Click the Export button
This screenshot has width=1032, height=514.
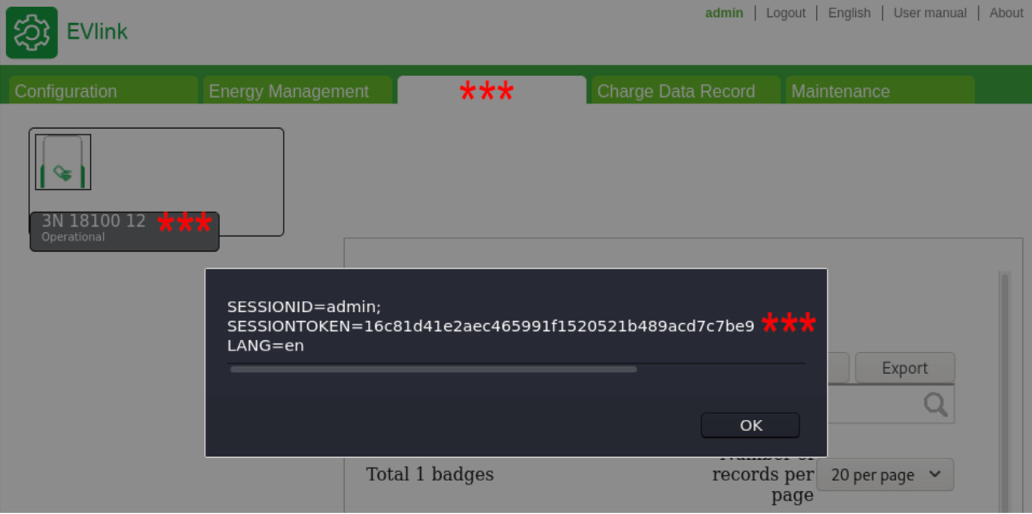pyautogui.click(x=905, y=368)
